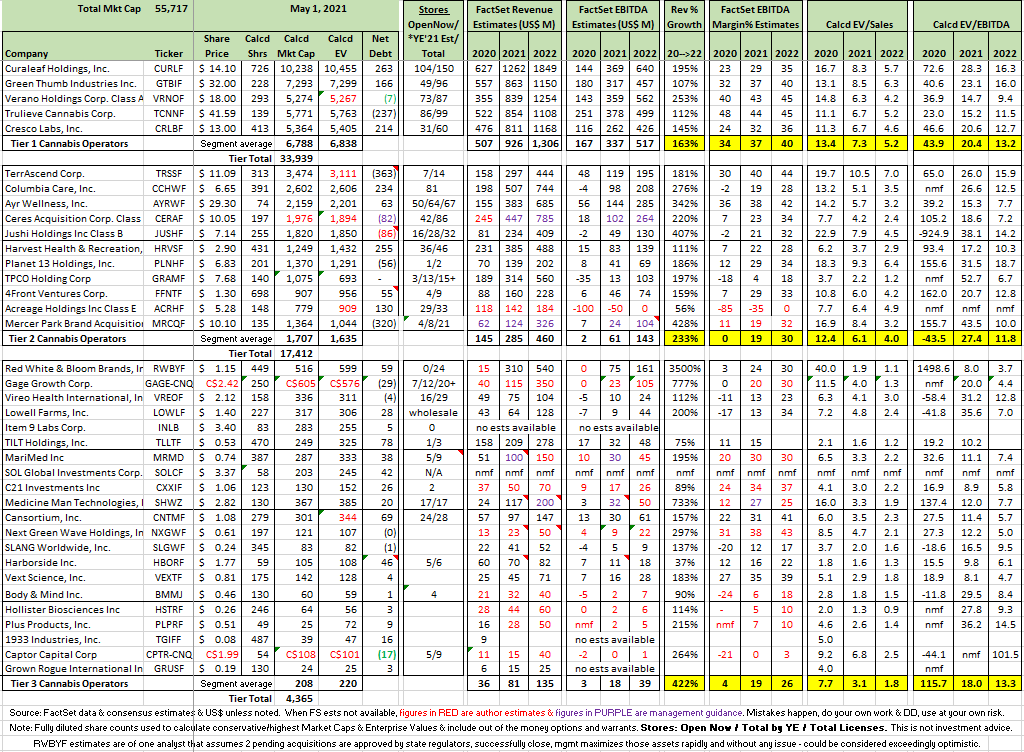Select the ticker cell GRUSF
Screen dimensions: 1024x752
tap(168, 668)
